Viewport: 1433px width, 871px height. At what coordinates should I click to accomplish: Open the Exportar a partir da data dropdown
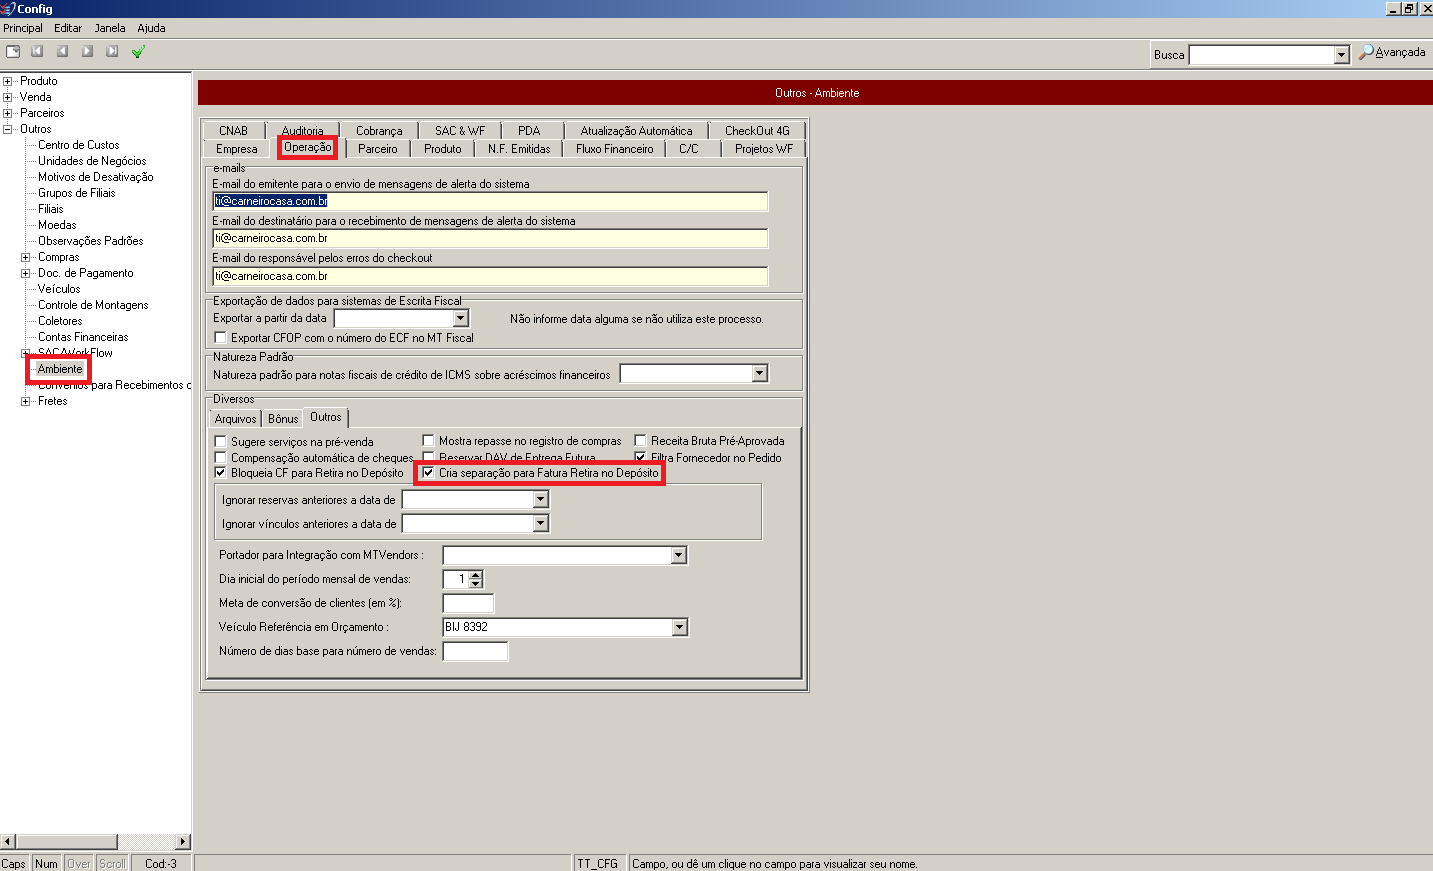[461, 318]
